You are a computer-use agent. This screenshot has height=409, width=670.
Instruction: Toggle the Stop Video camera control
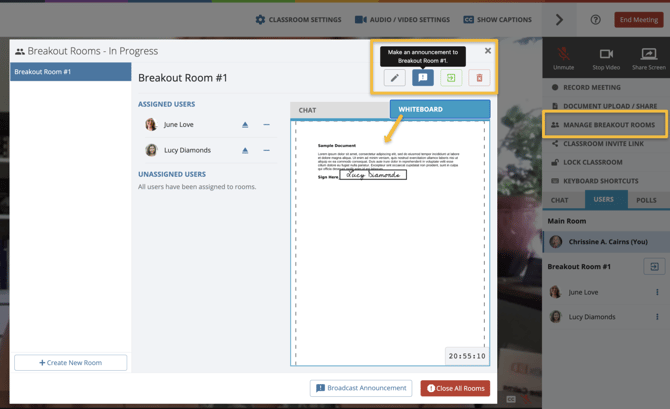606,58
